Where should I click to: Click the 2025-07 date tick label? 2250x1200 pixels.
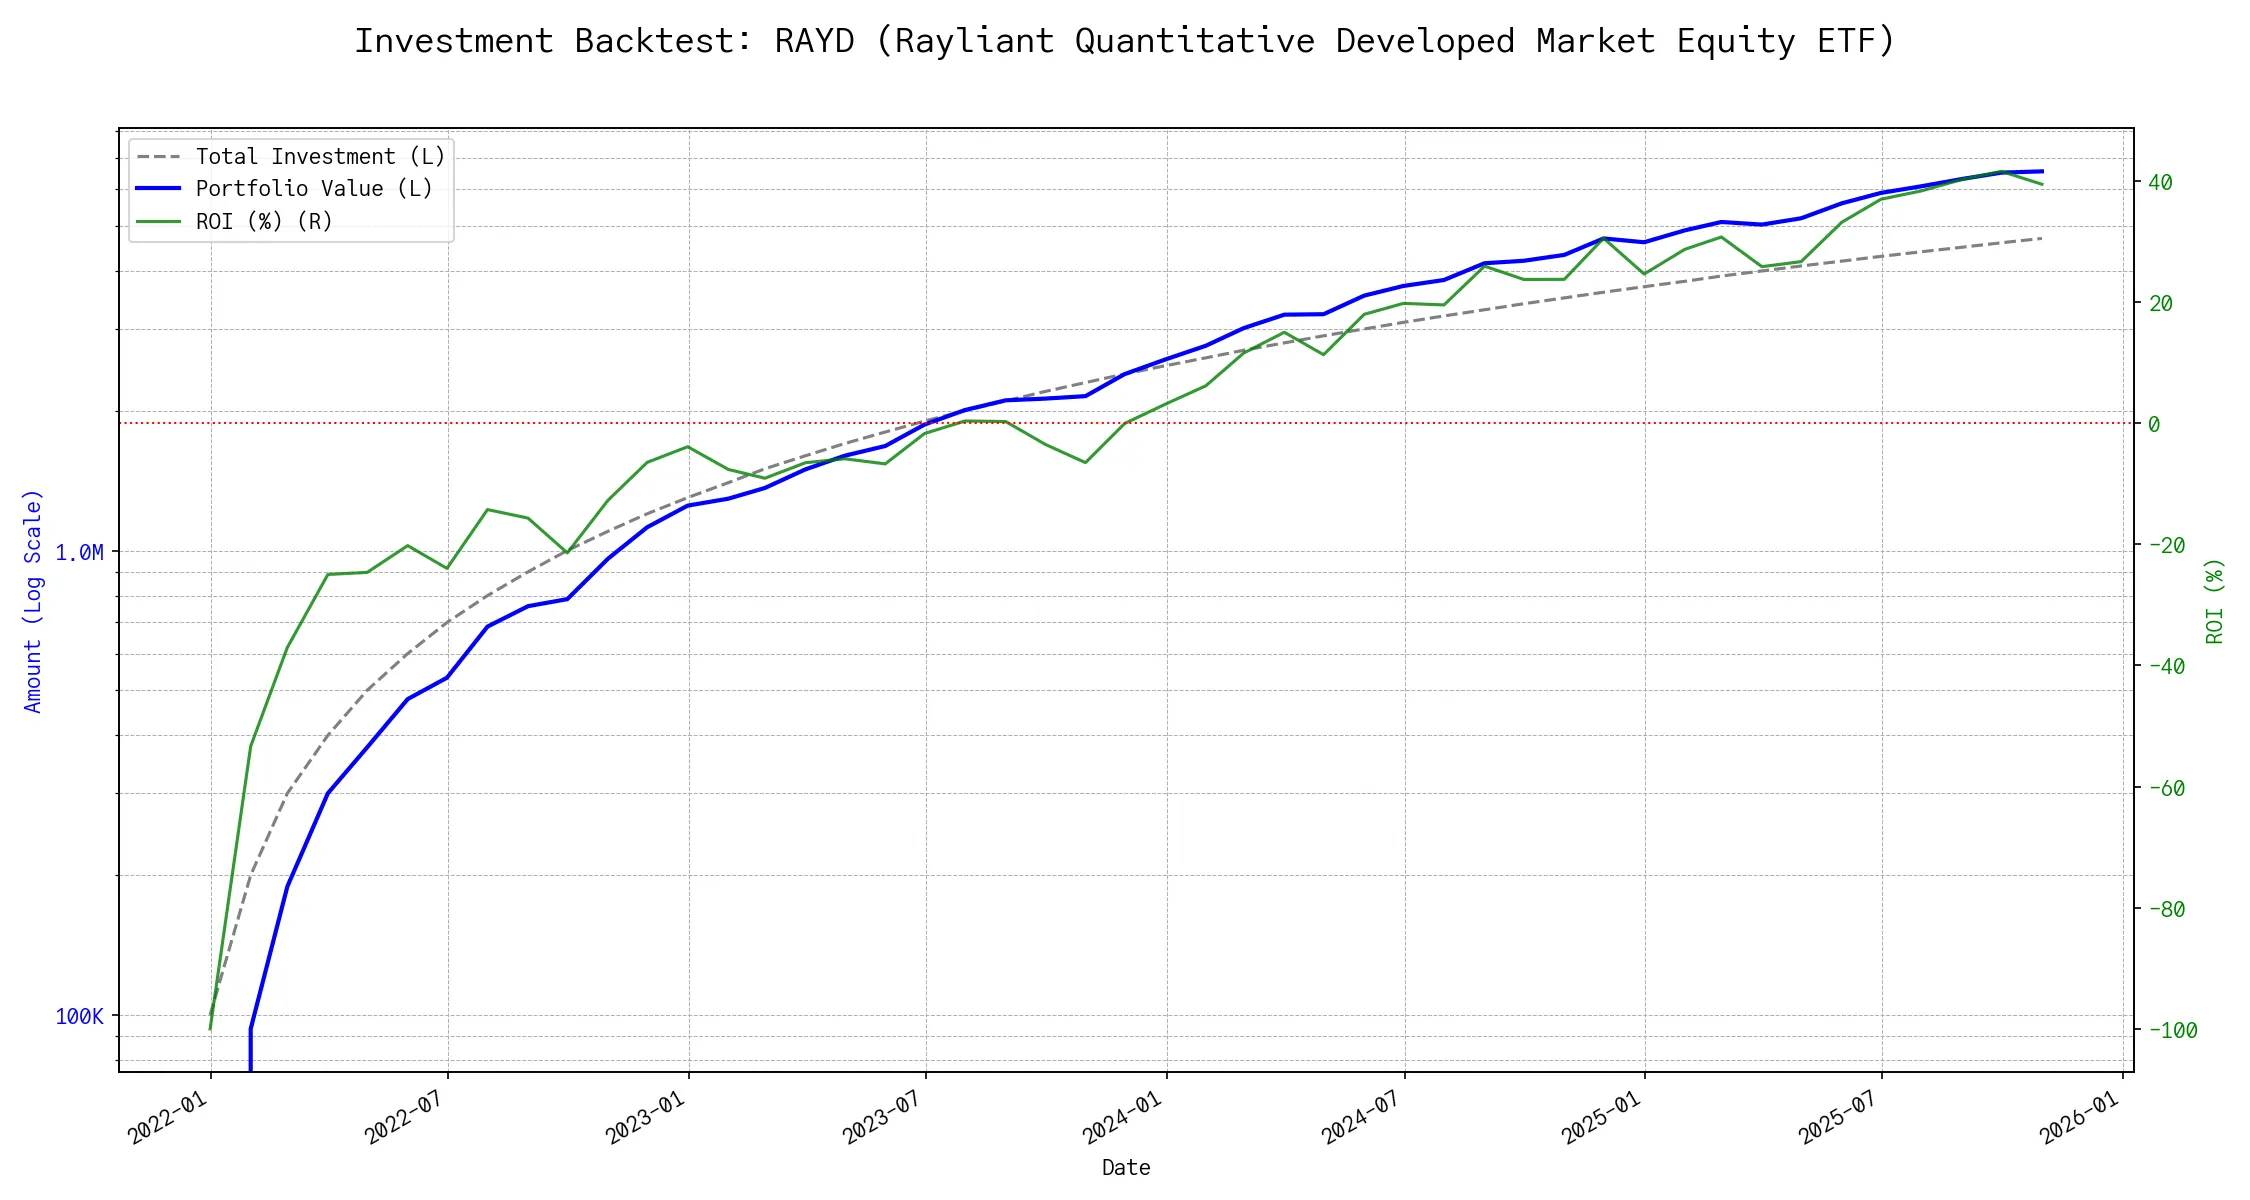1838,1117
